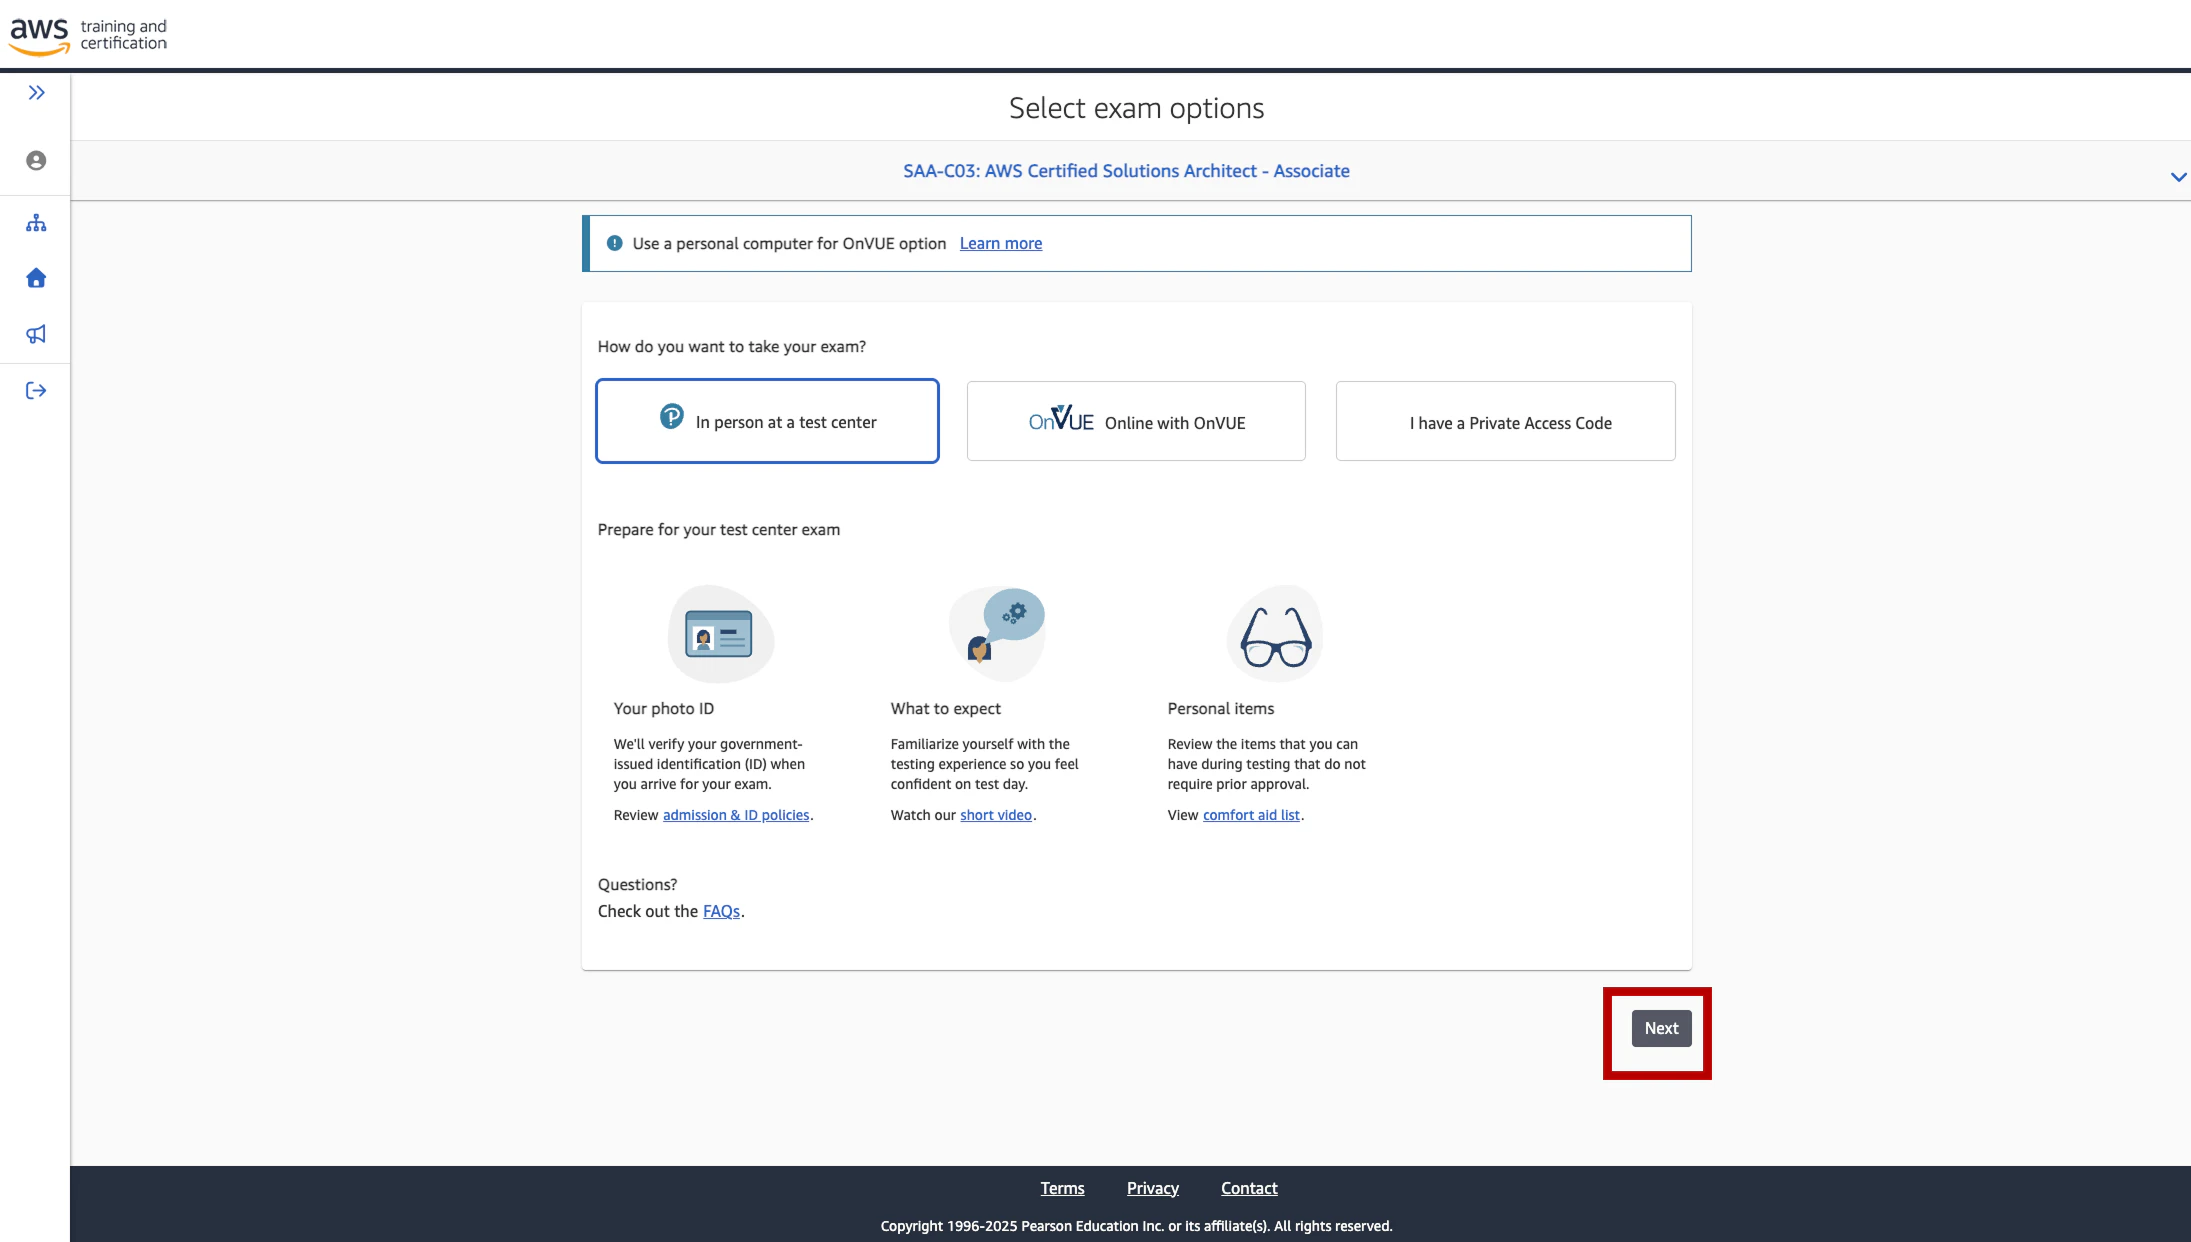Expand the SAA-C03 exam details chevron
This screenshot has height=1242, width=2191.
pos(2178,177)
